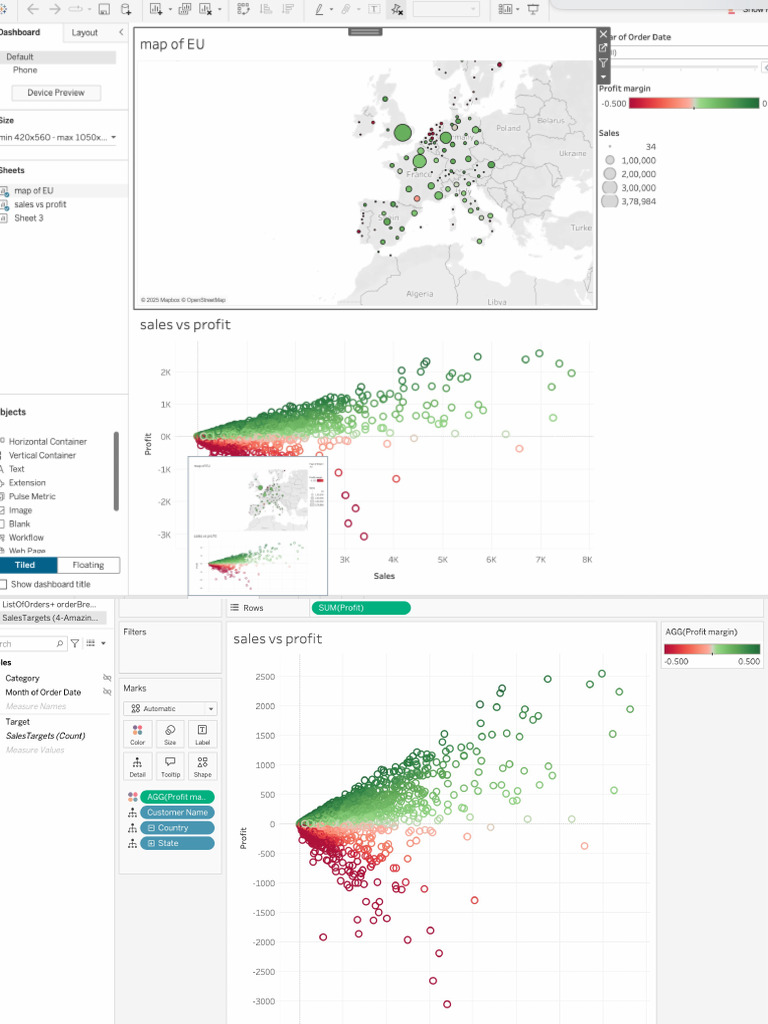The image size is (768, 1024).
Task: Select the SalesTargets data source
Action: pyautogui.click(x=51, y=617)
